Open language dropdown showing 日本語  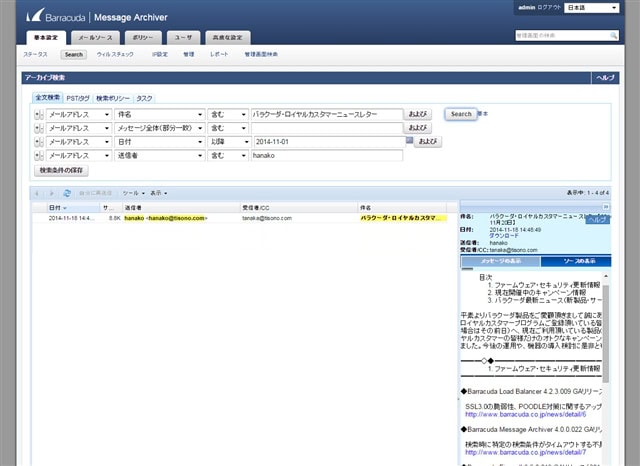[x=591, y=8]
